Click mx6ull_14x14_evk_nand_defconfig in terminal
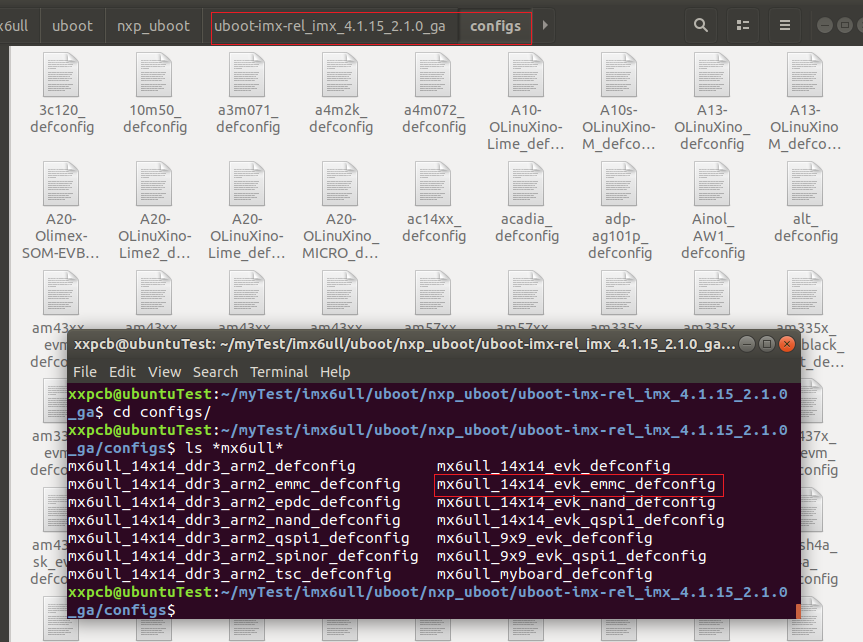Image resolution: width=863 pixels, height=642 pixels. coord(576,502)
